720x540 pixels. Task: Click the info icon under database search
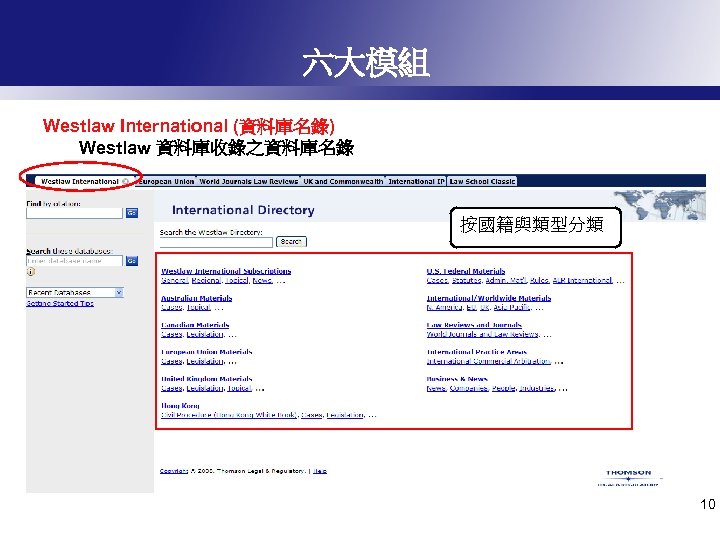click(31, 272)
